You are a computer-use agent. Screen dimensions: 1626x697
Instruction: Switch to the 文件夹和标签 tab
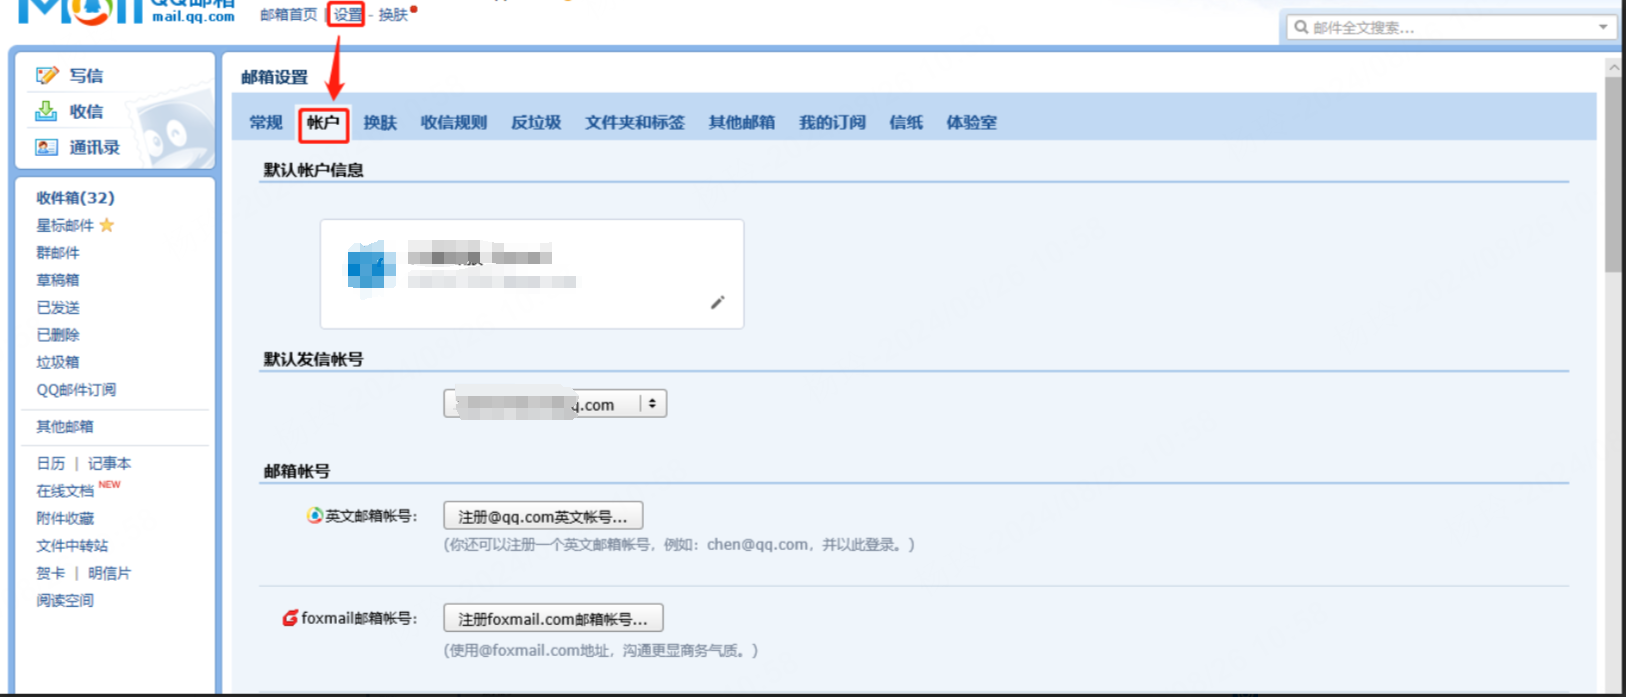(x=635, y=122)
